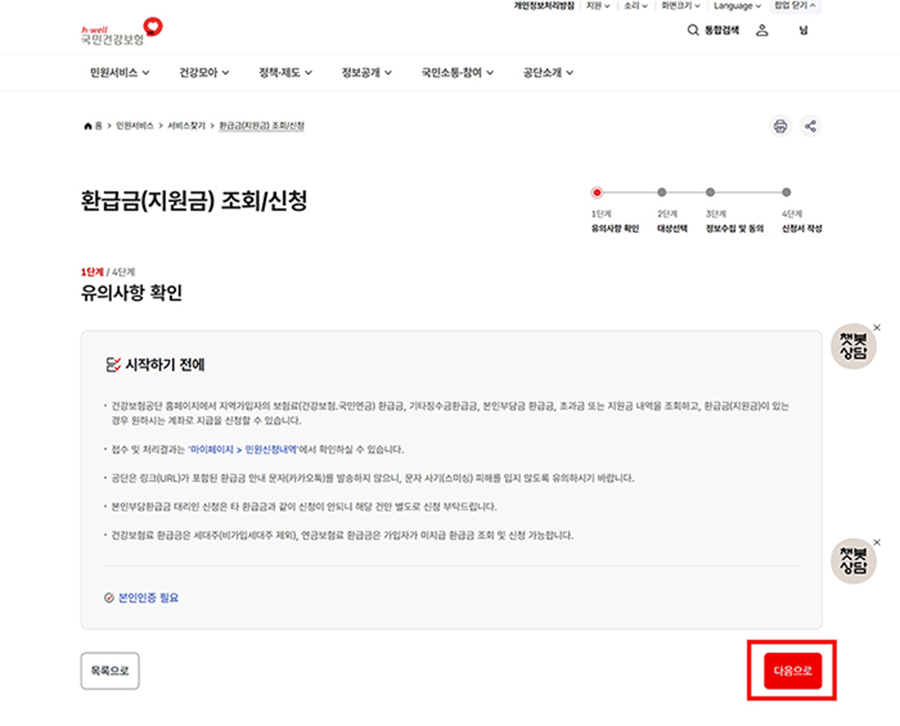900x726 pixels.
Task: Open the 화면크기 dropdown
Action: (681, 6)
